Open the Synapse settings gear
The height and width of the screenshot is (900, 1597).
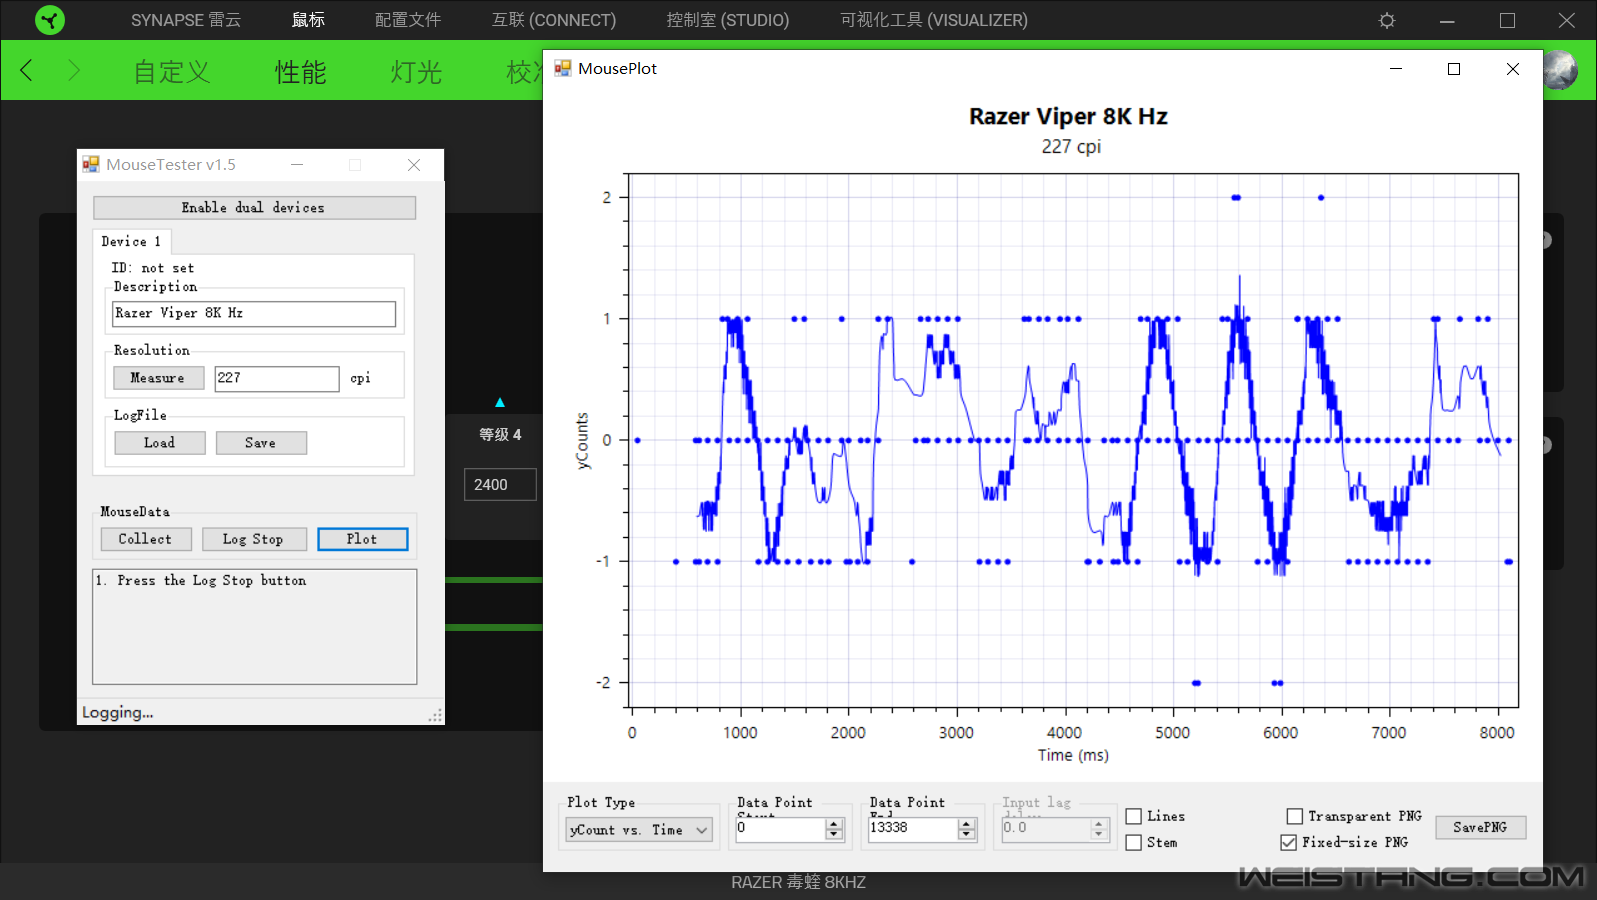tap(1387, 20)
